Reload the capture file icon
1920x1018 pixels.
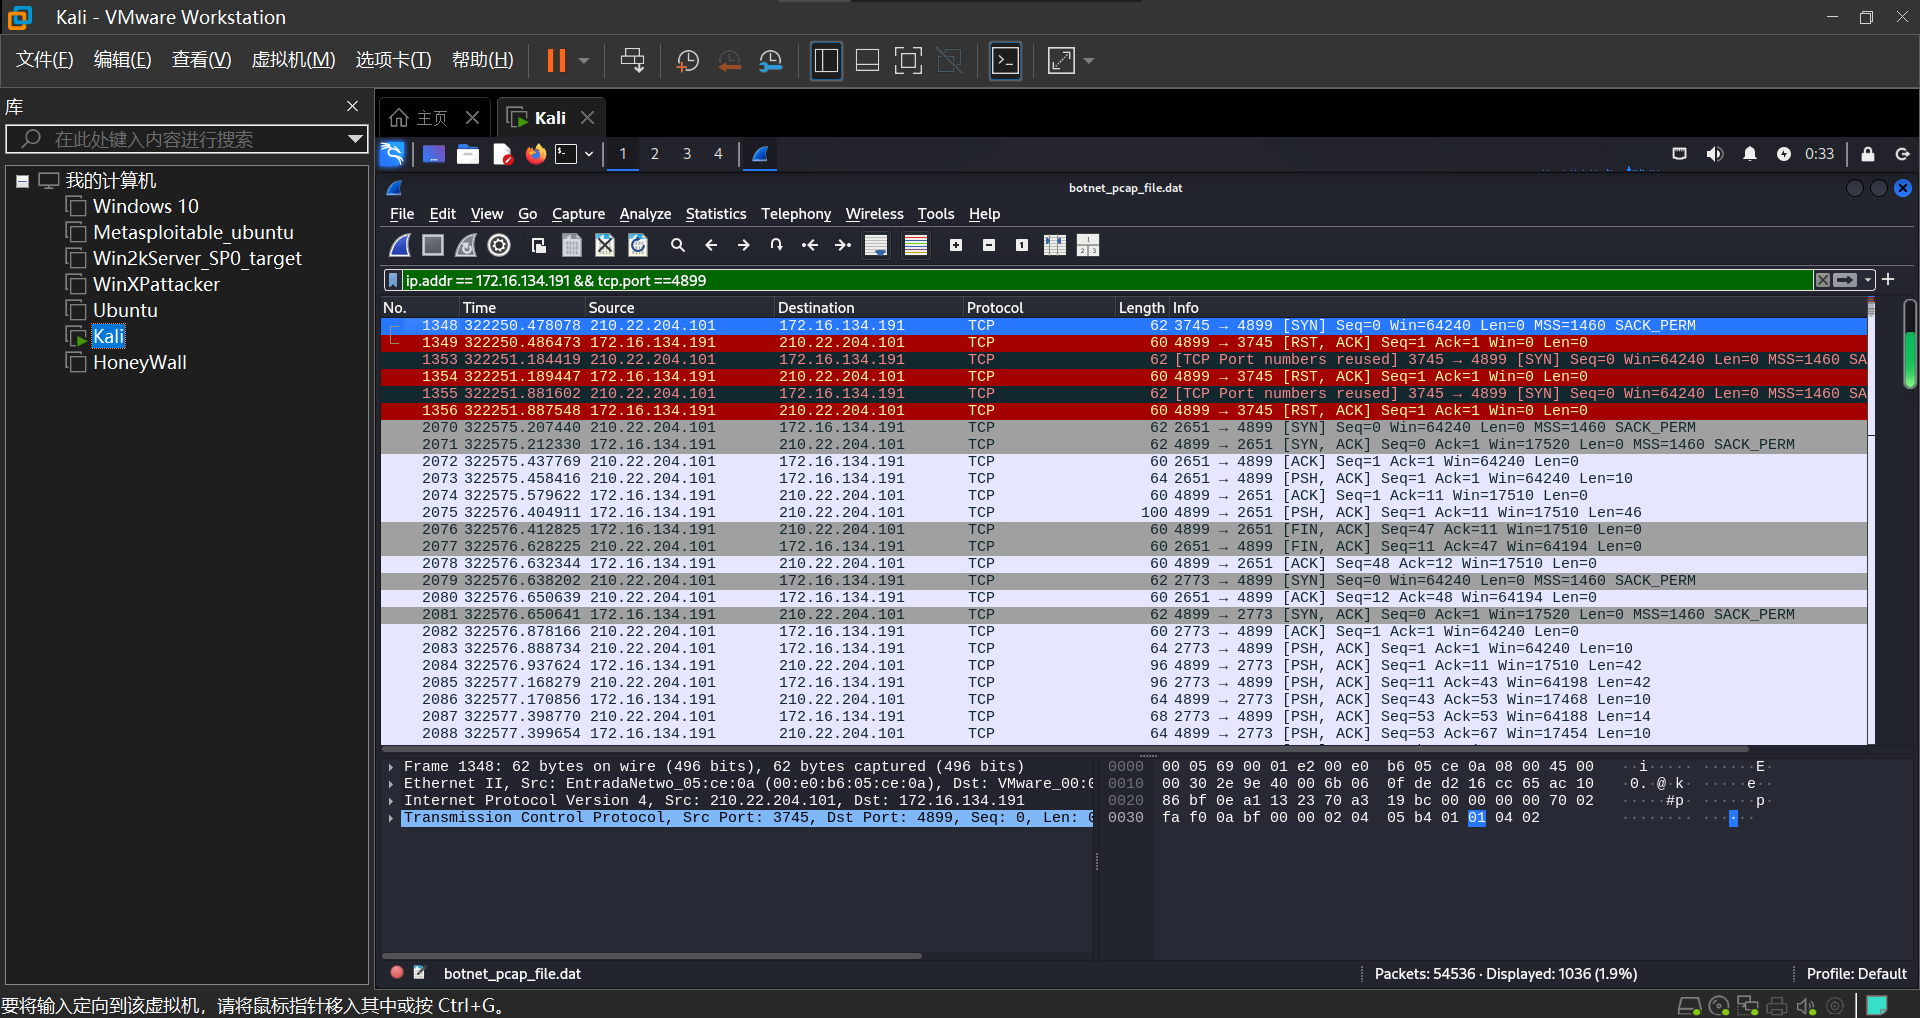(x=638, y=245)
